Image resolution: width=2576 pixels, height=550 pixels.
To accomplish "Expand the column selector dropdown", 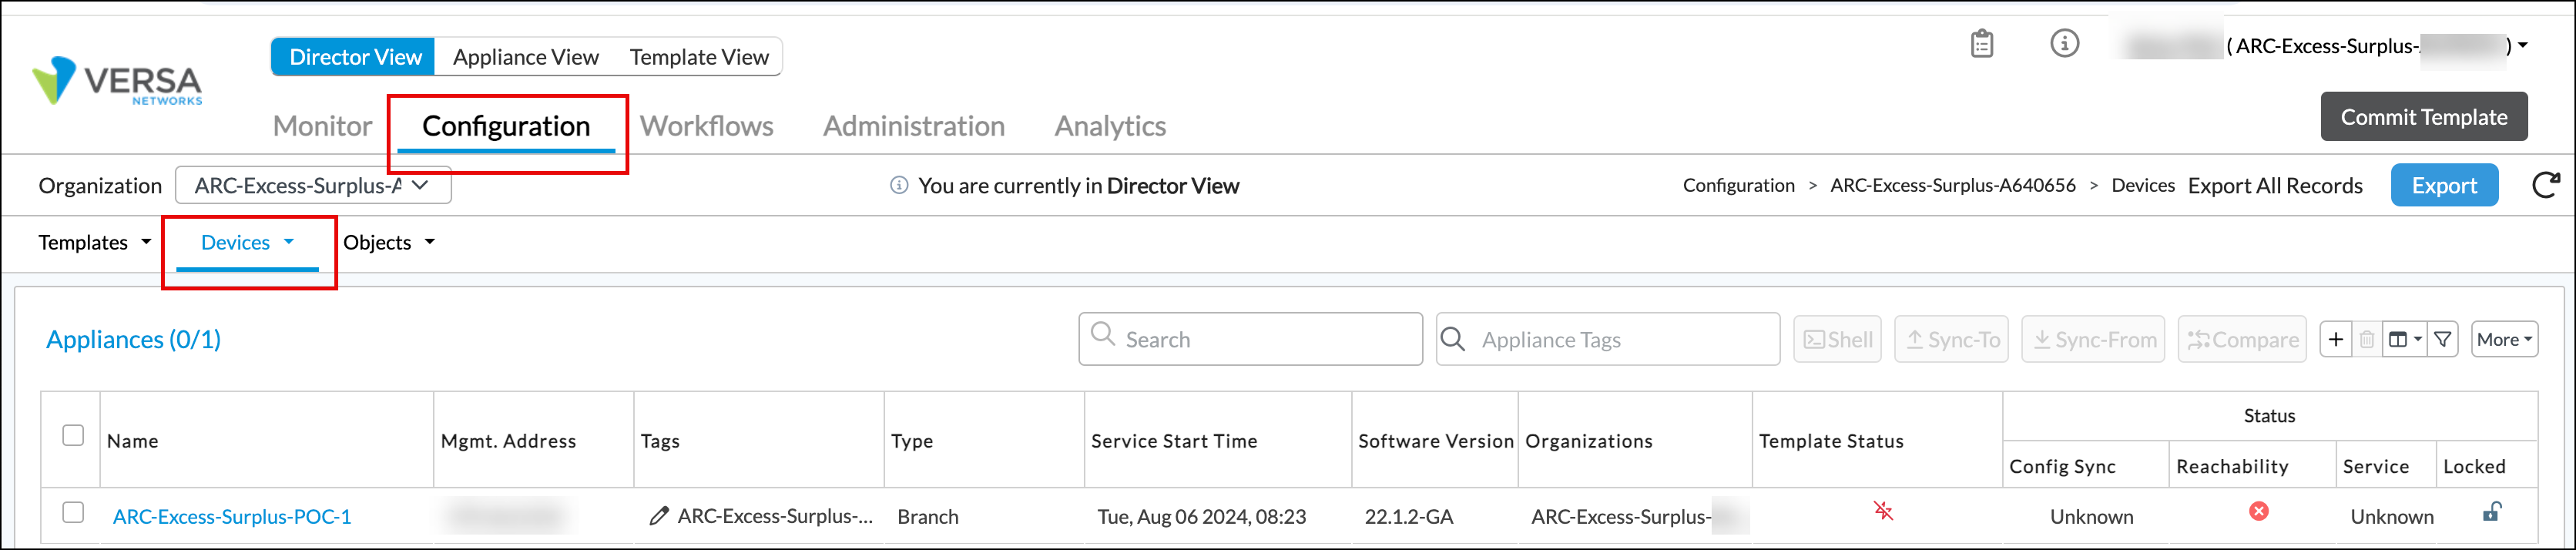I will (2405, 340).
